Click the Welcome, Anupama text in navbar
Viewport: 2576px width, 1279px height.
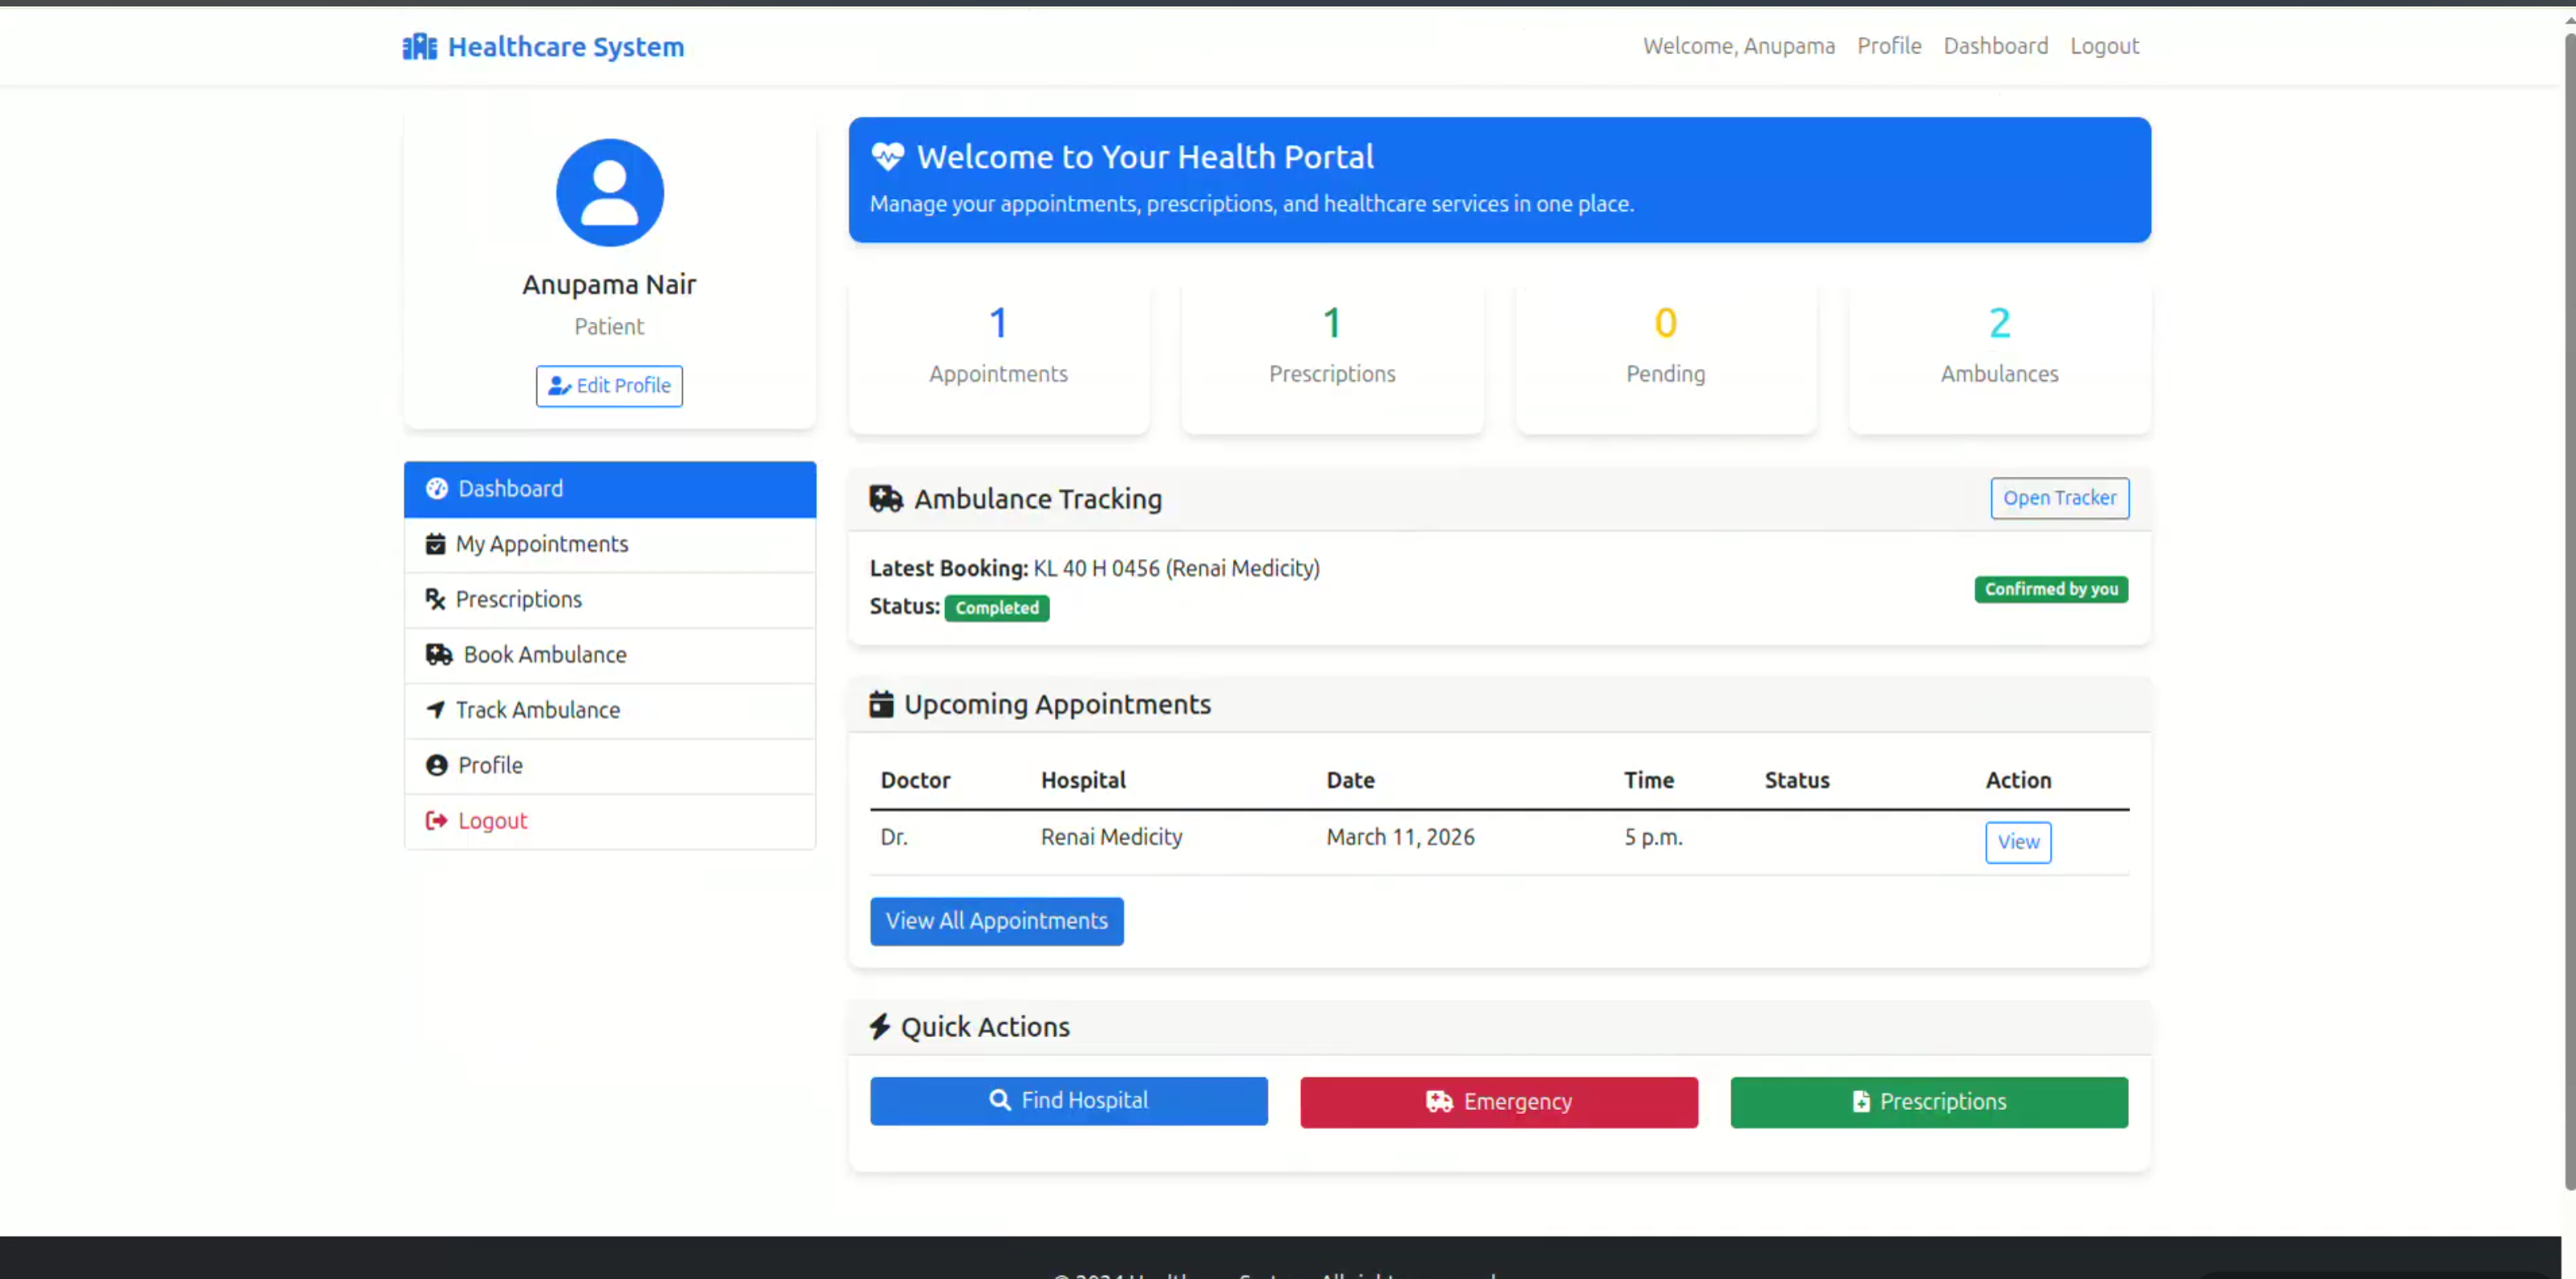tap(1739, 46)
